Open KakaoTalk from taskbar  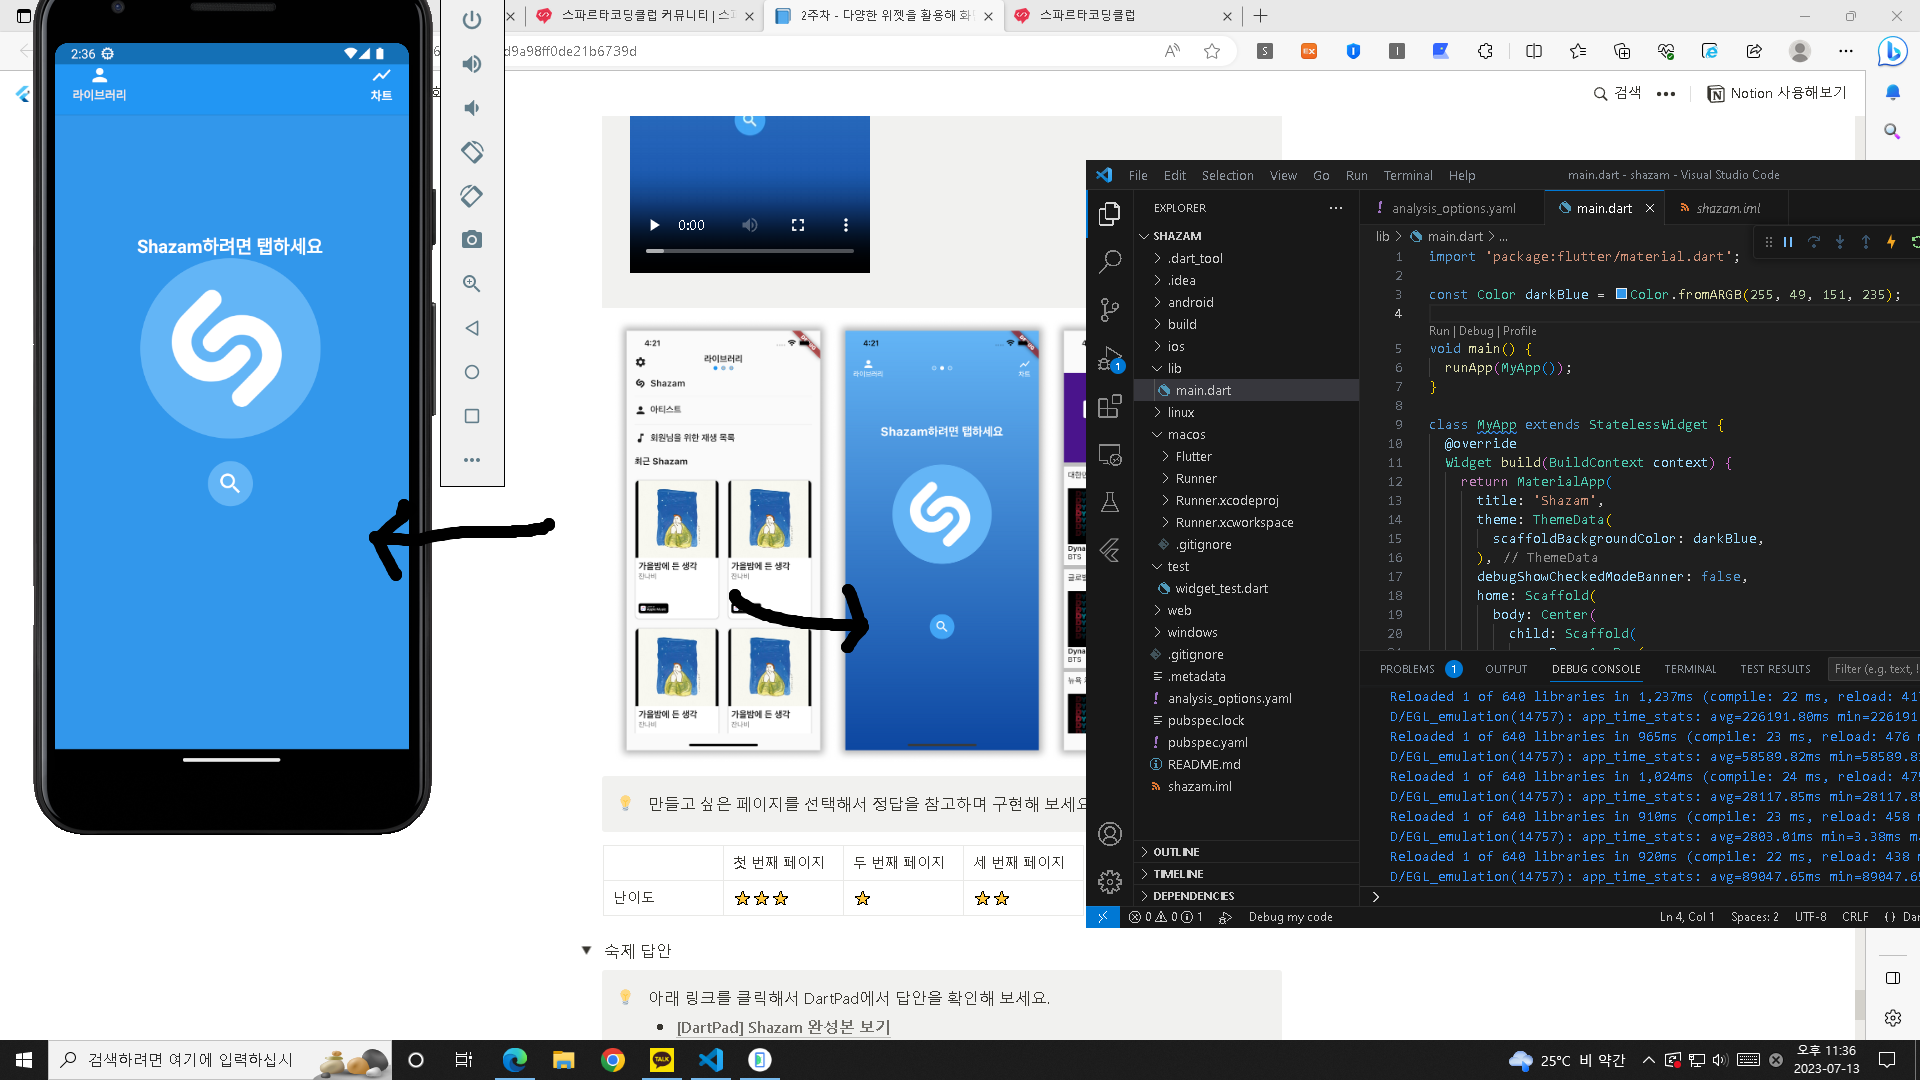point(662,1060)
